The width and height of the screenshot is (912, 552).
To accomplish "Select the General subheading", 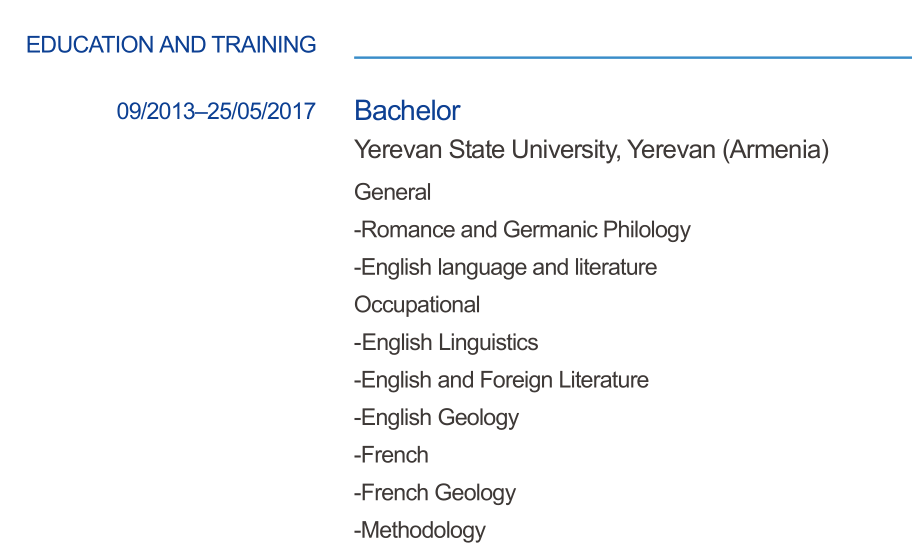I will pyautogui.click(x=393, y=192).
